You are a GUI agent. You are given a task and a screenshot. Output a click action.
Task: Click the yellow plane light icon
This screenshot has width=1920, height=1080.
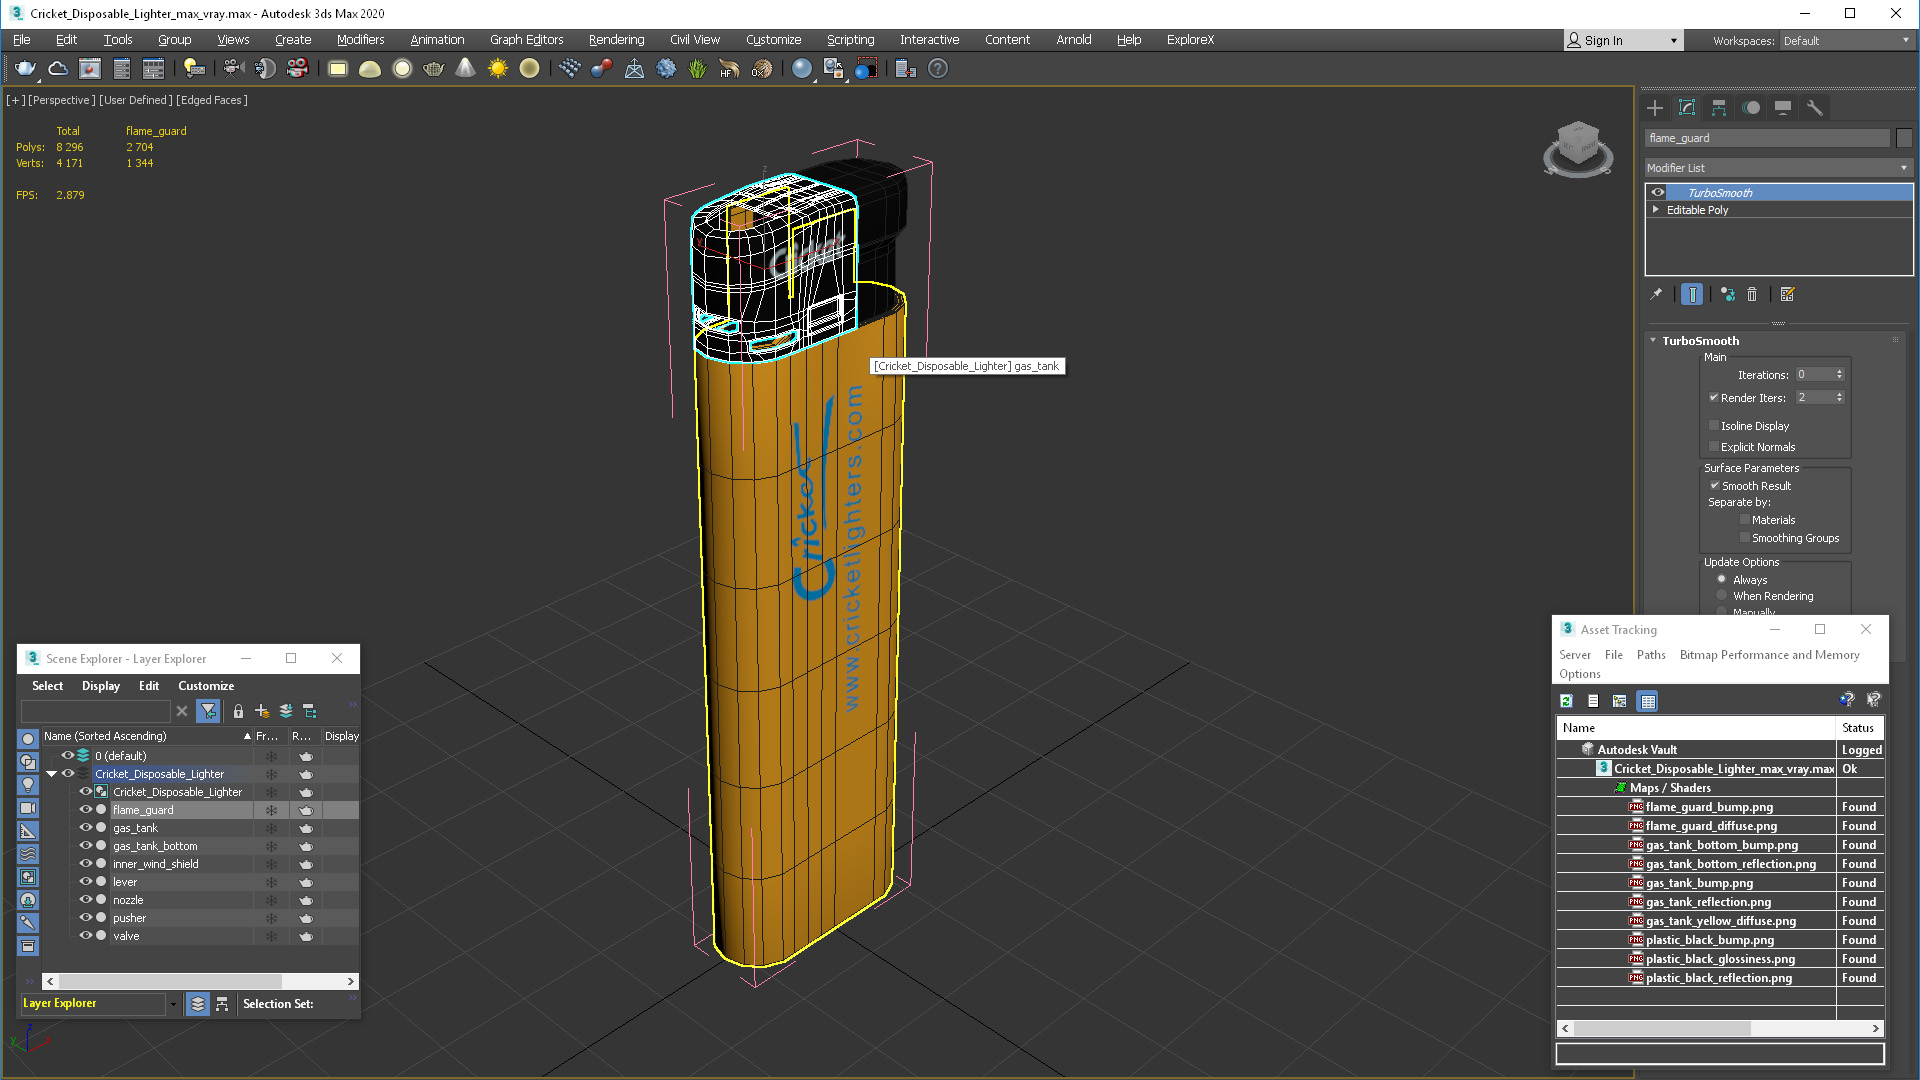click(337, 68)
